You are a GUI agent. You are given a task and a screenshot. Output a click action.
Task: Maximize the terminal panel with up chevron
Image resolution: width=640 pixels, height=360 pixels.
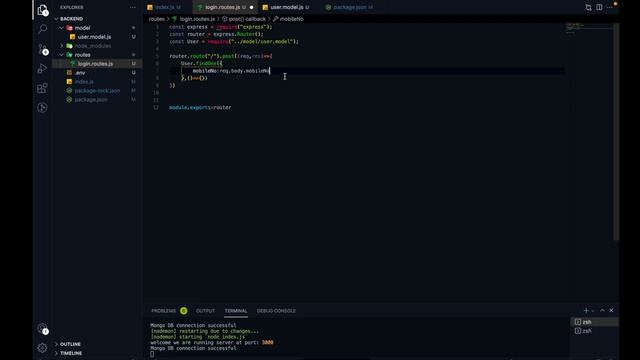[x=602, y=311]
